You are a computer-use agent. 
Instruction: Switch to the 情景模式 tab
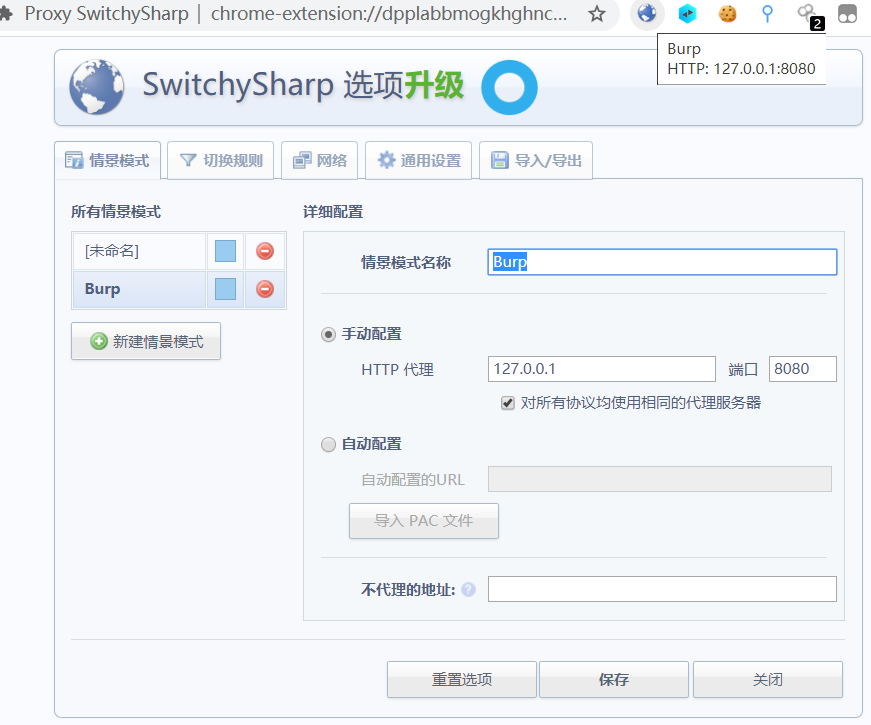[108, 161]
